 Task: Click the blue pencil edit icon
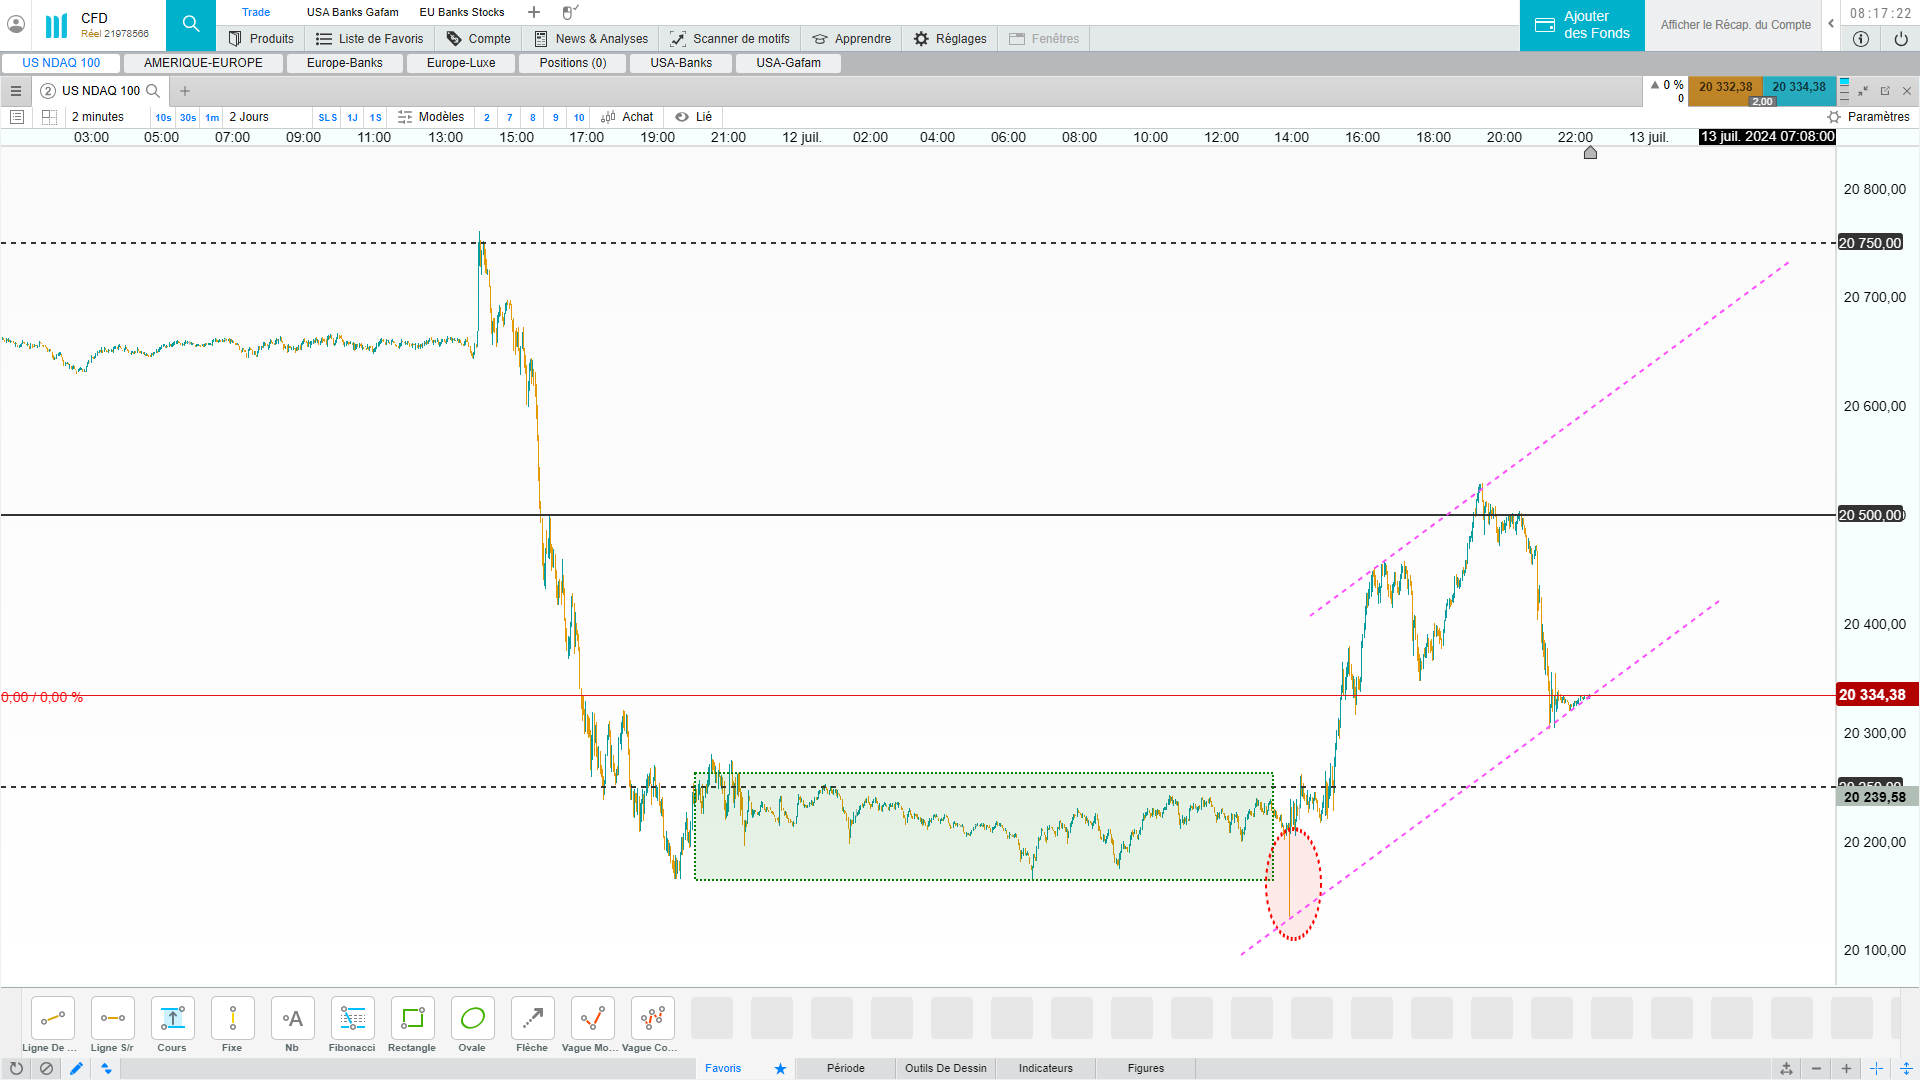(76, 1068)
